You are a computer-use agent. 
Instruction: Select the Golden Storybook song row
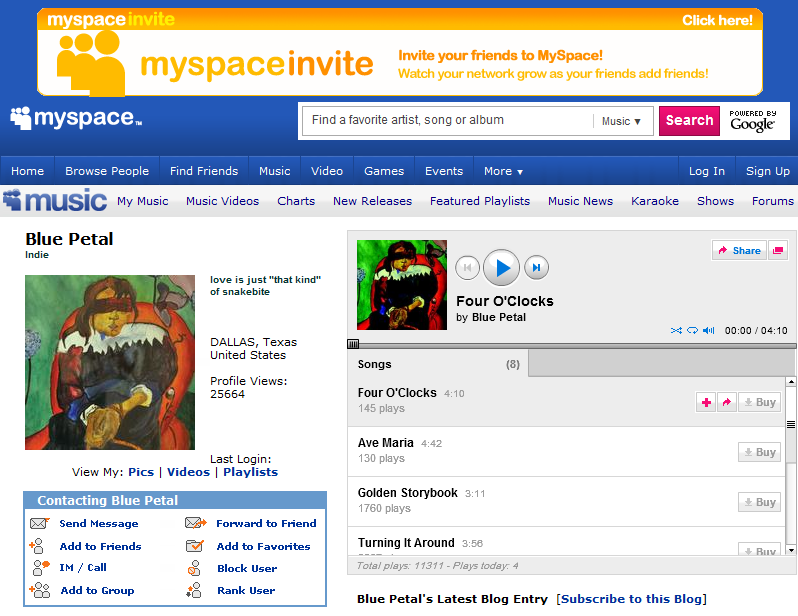(x=566, y=501)
